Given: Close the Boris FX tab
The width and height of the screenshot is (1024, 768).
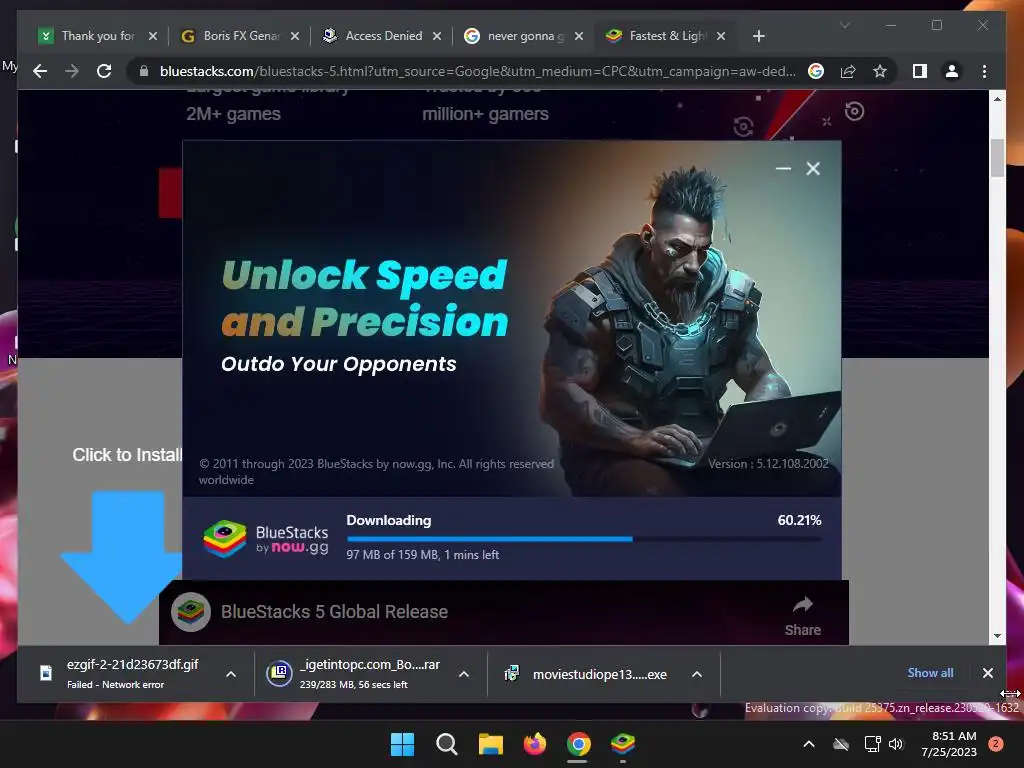Looking at the screenshot, I should (x=295, y=36).
